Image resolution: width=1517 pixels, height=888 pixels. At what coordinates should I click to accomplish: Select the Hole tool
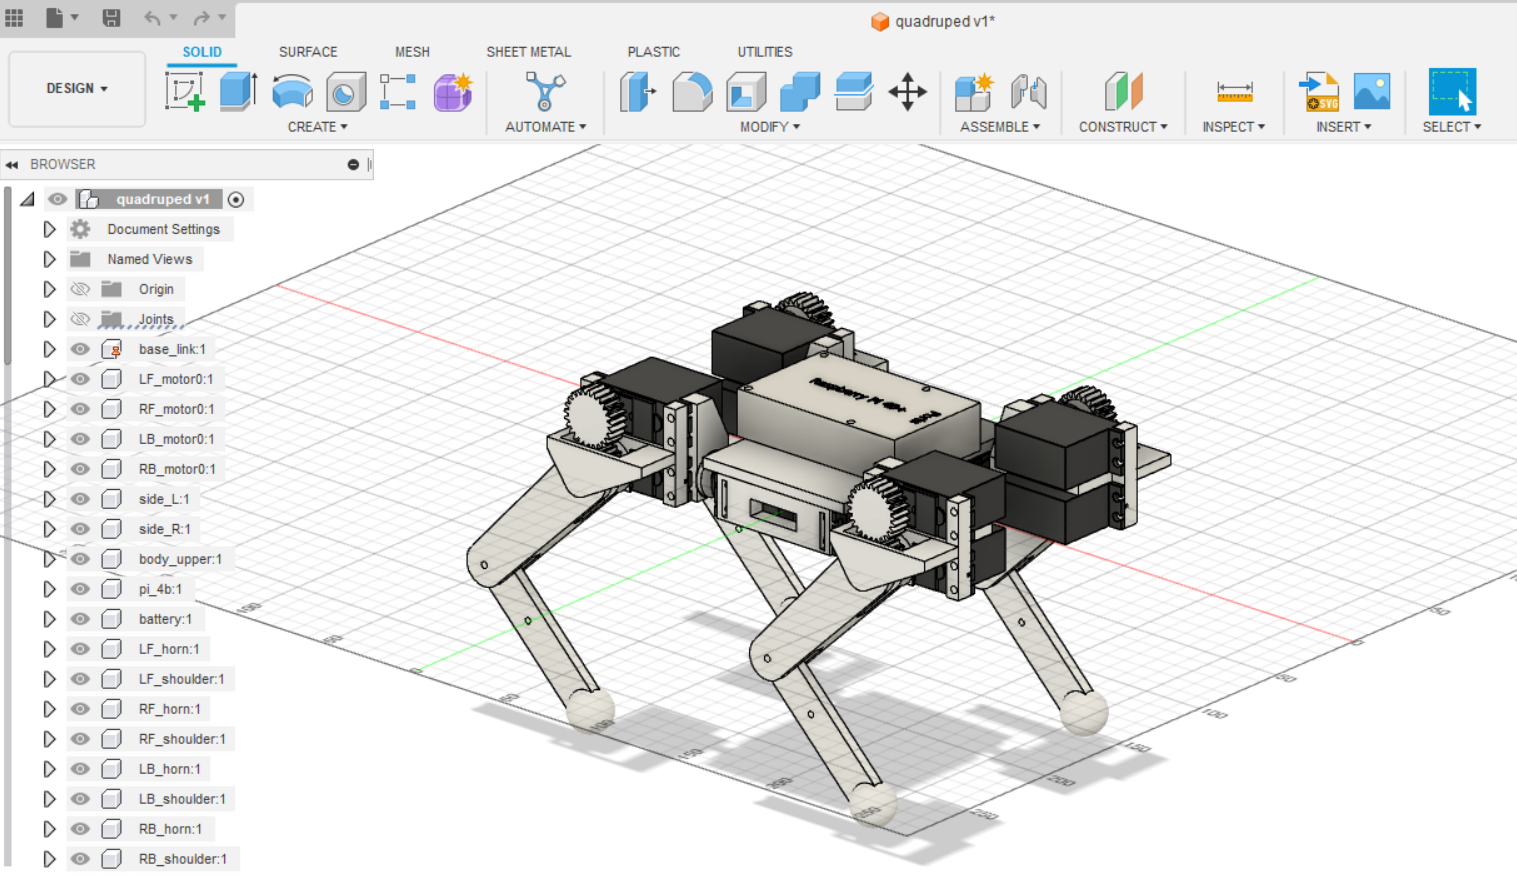tap(346, 92)
